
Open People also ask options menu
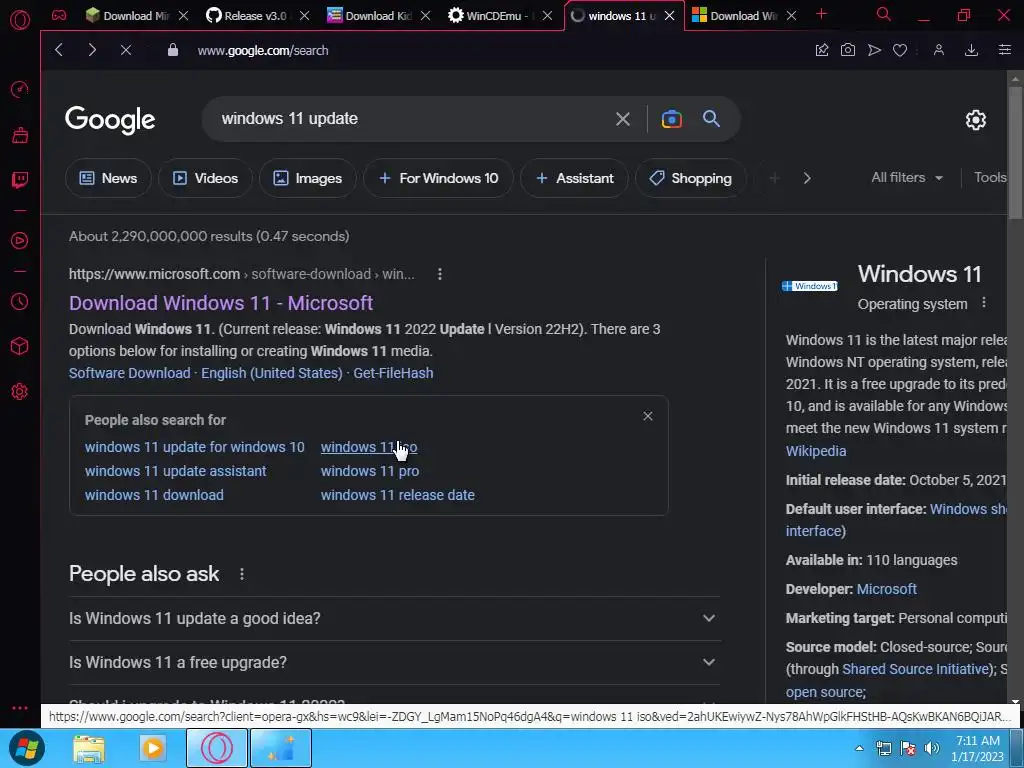[x=242, y=574]
